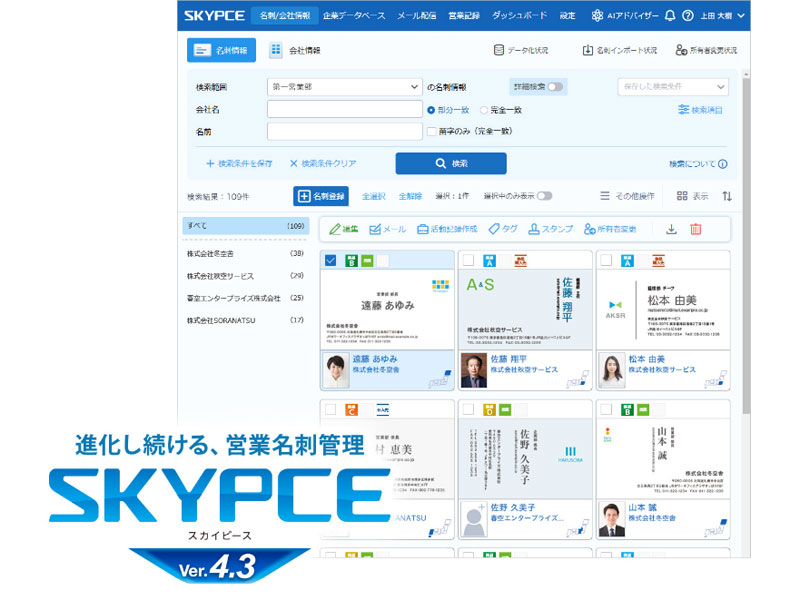Check the 佐野久美子 card checkbox
This screenshot has height=600, width=800.
coord(468,409)
